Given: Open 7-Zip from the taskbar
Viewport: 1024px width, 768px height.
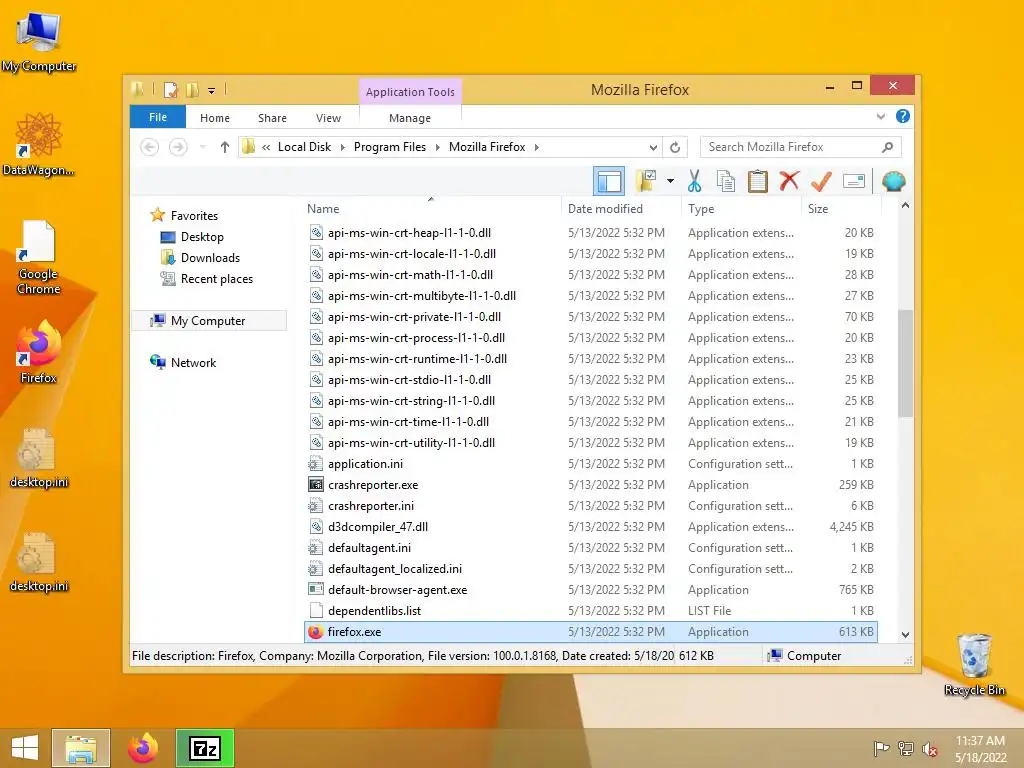Looking at the screenshot, I should click(x=204, y=748).
